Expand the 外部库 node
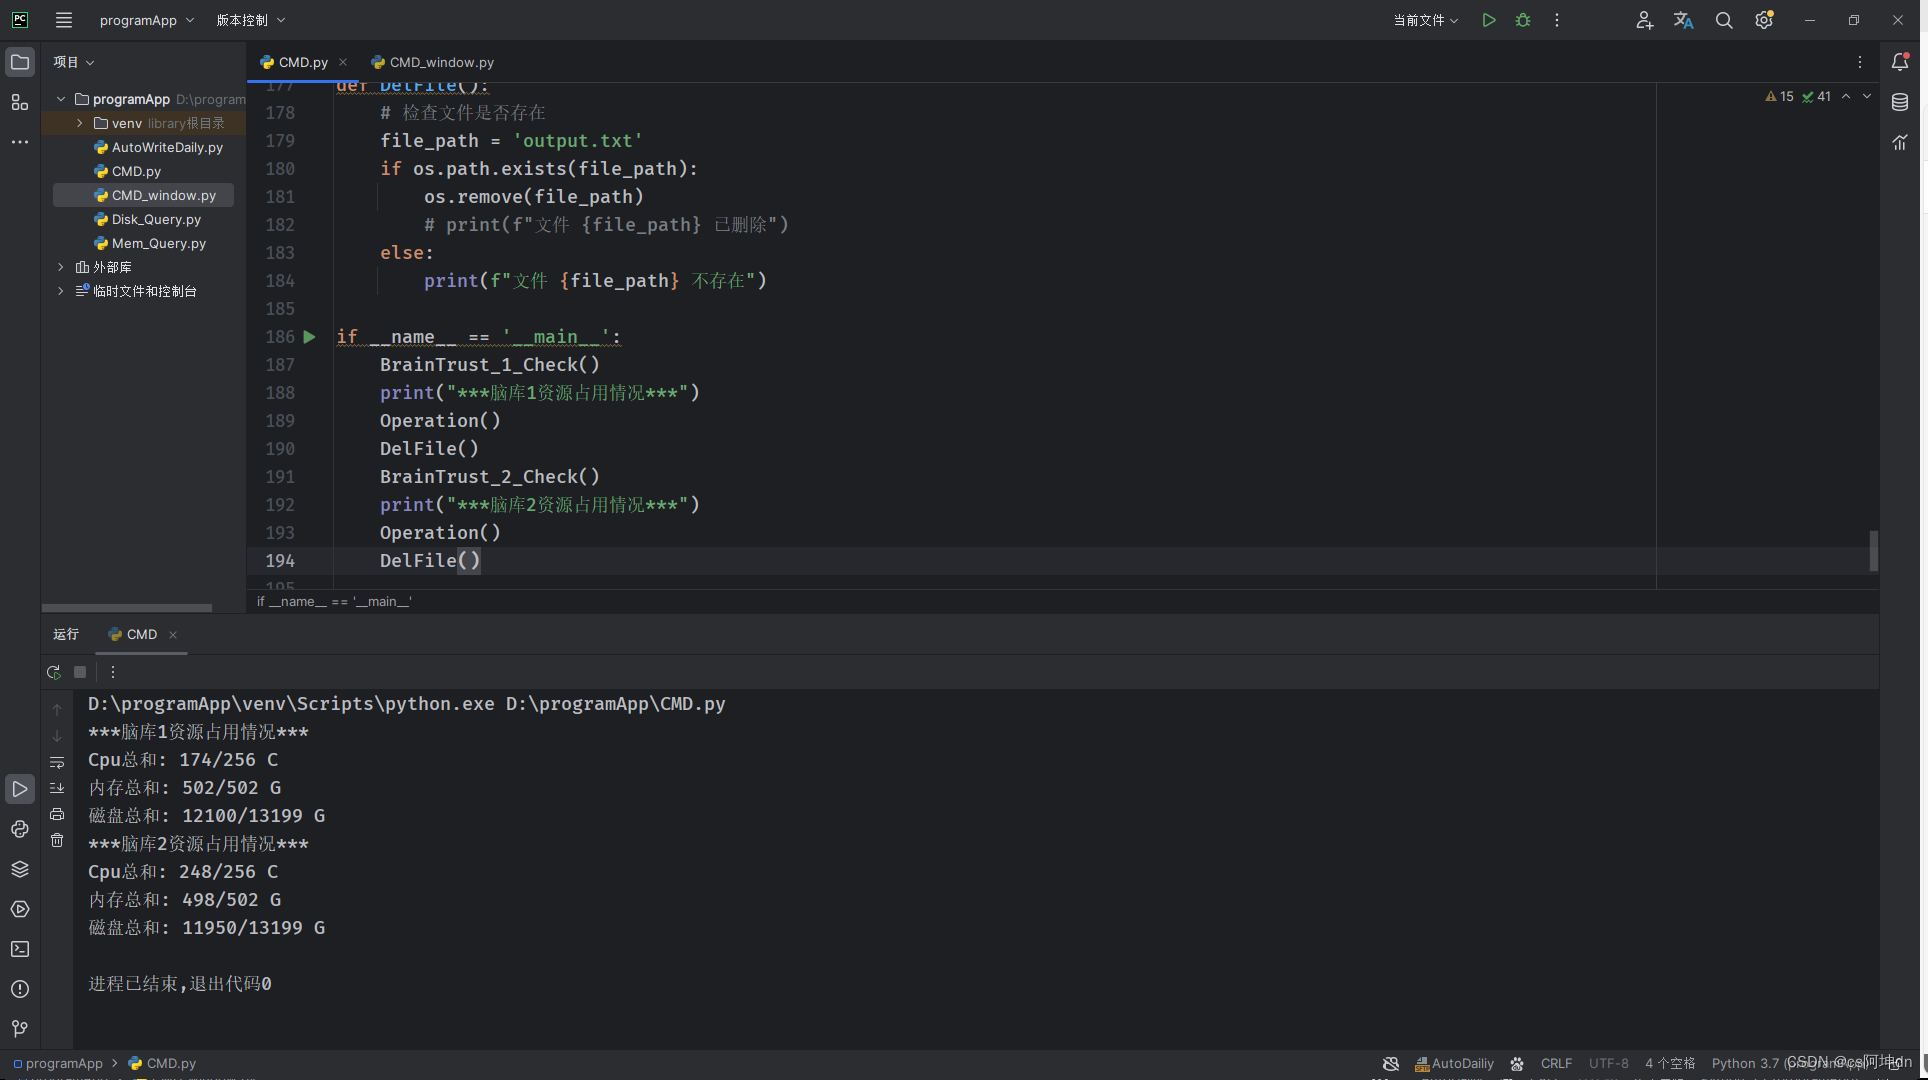 tap(61, 267)
